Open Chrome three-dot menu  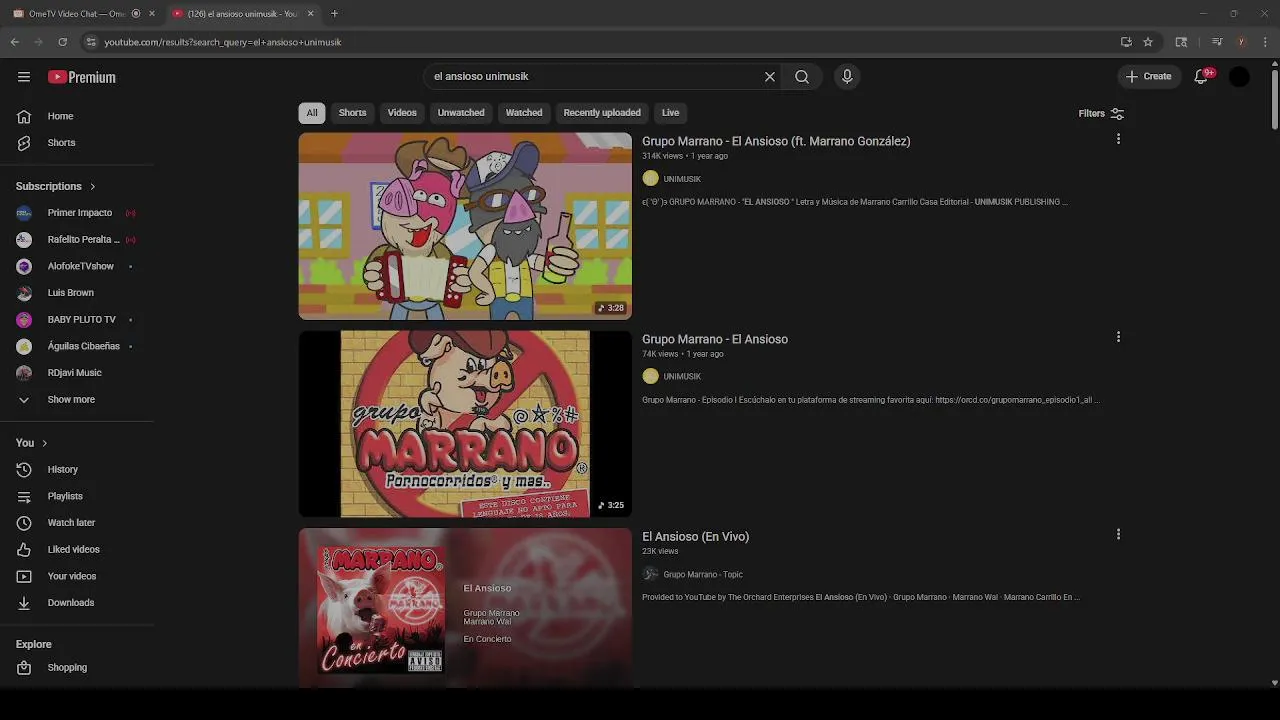tap(1265, 42)
